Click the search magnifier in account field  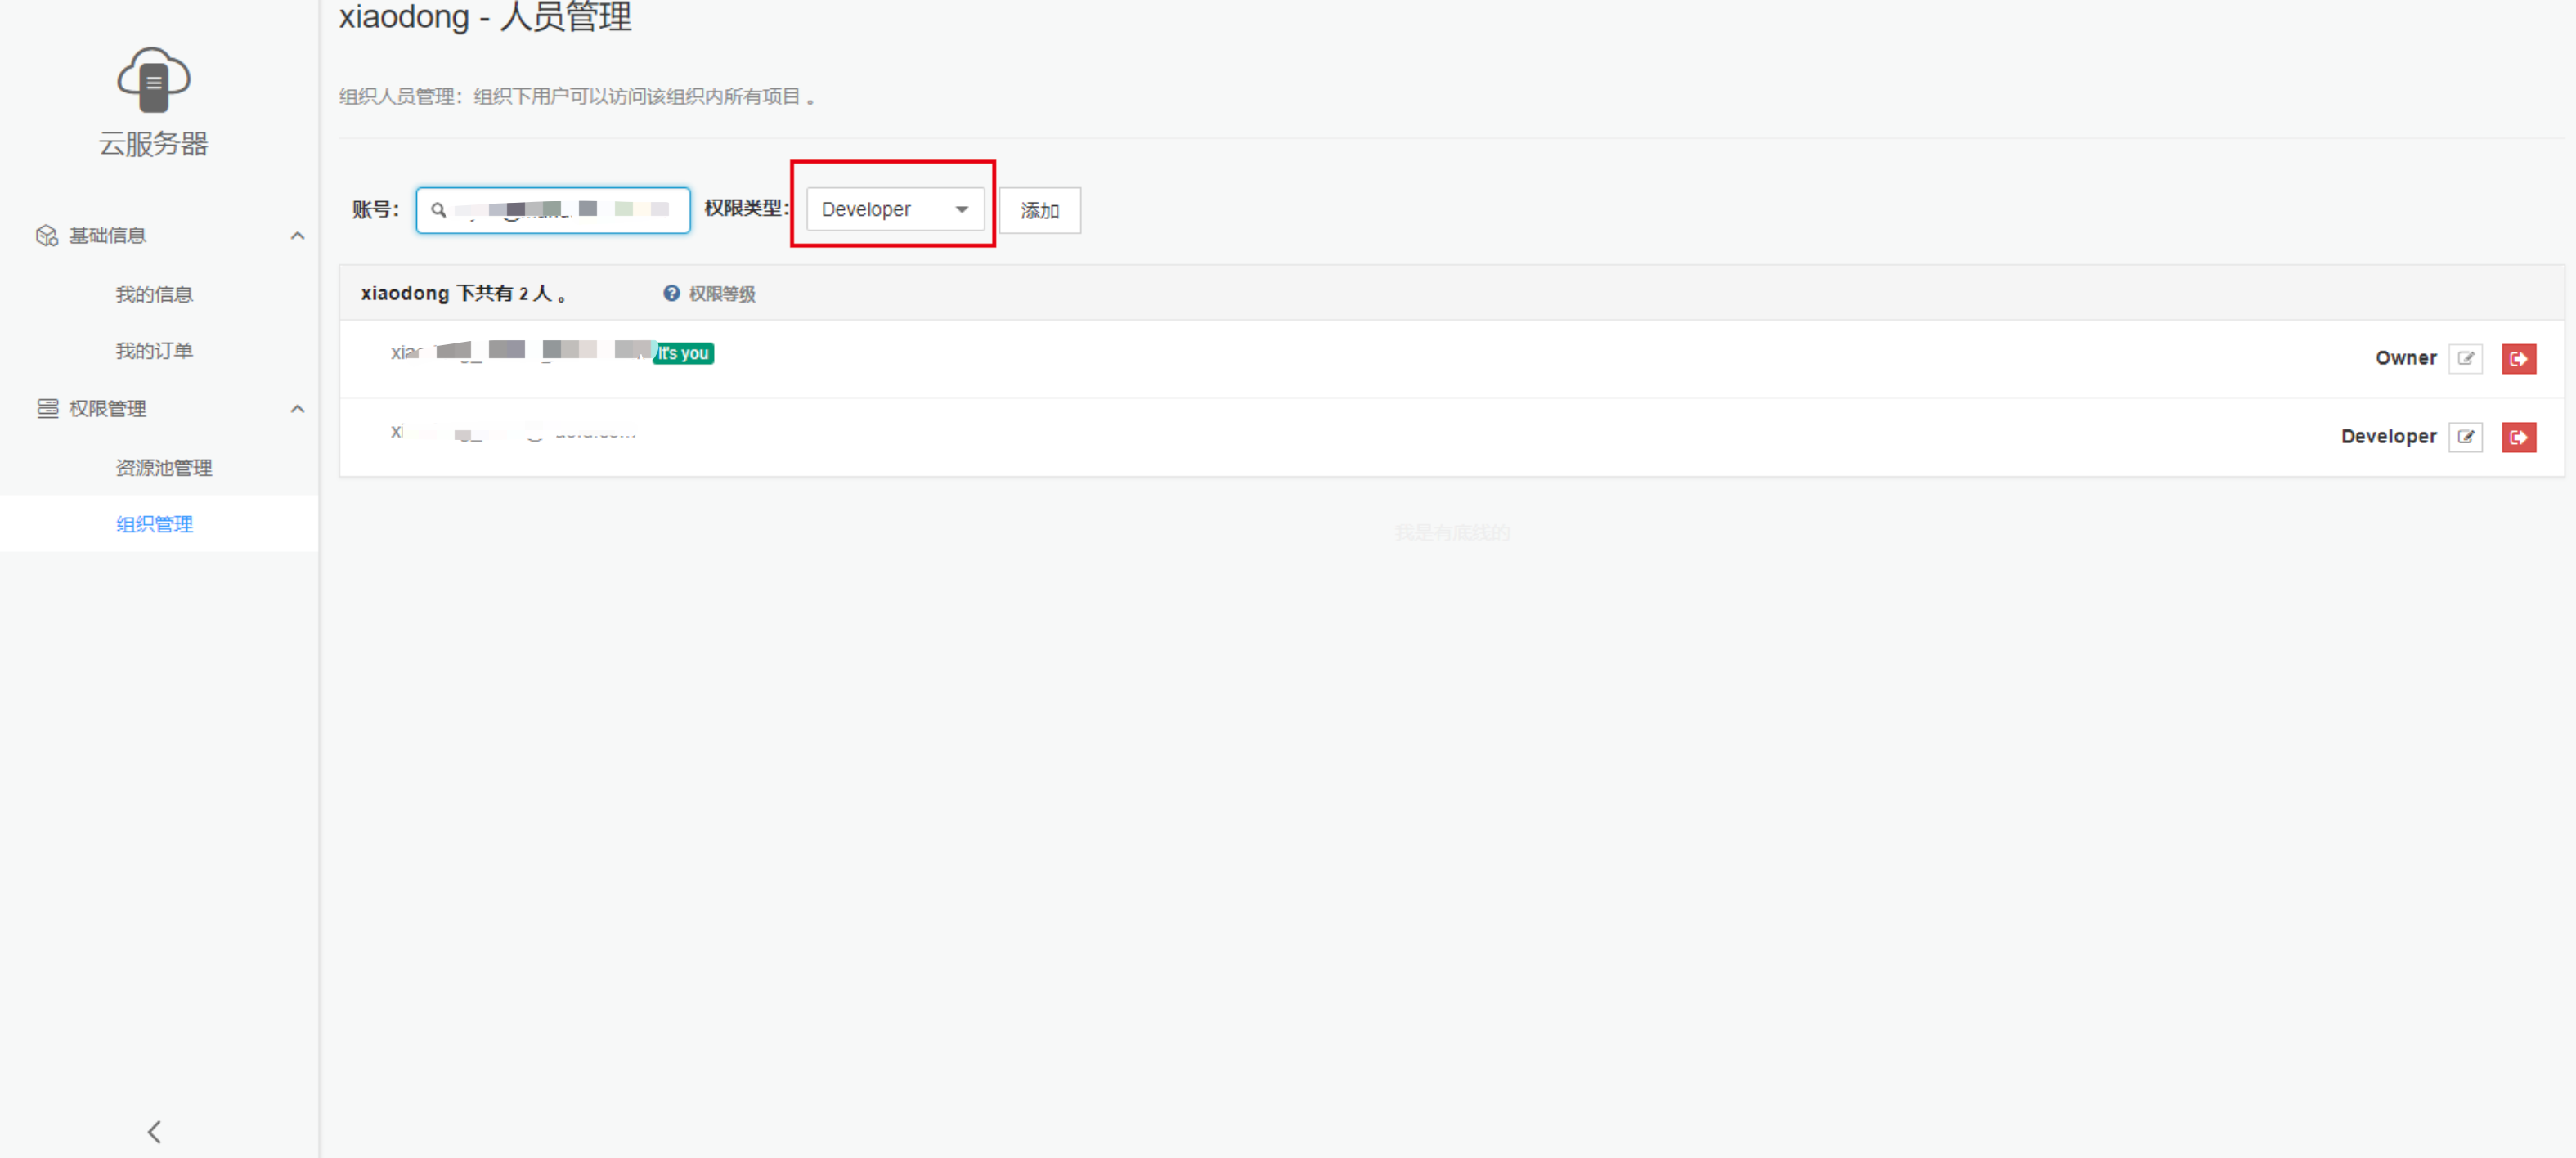438,210
